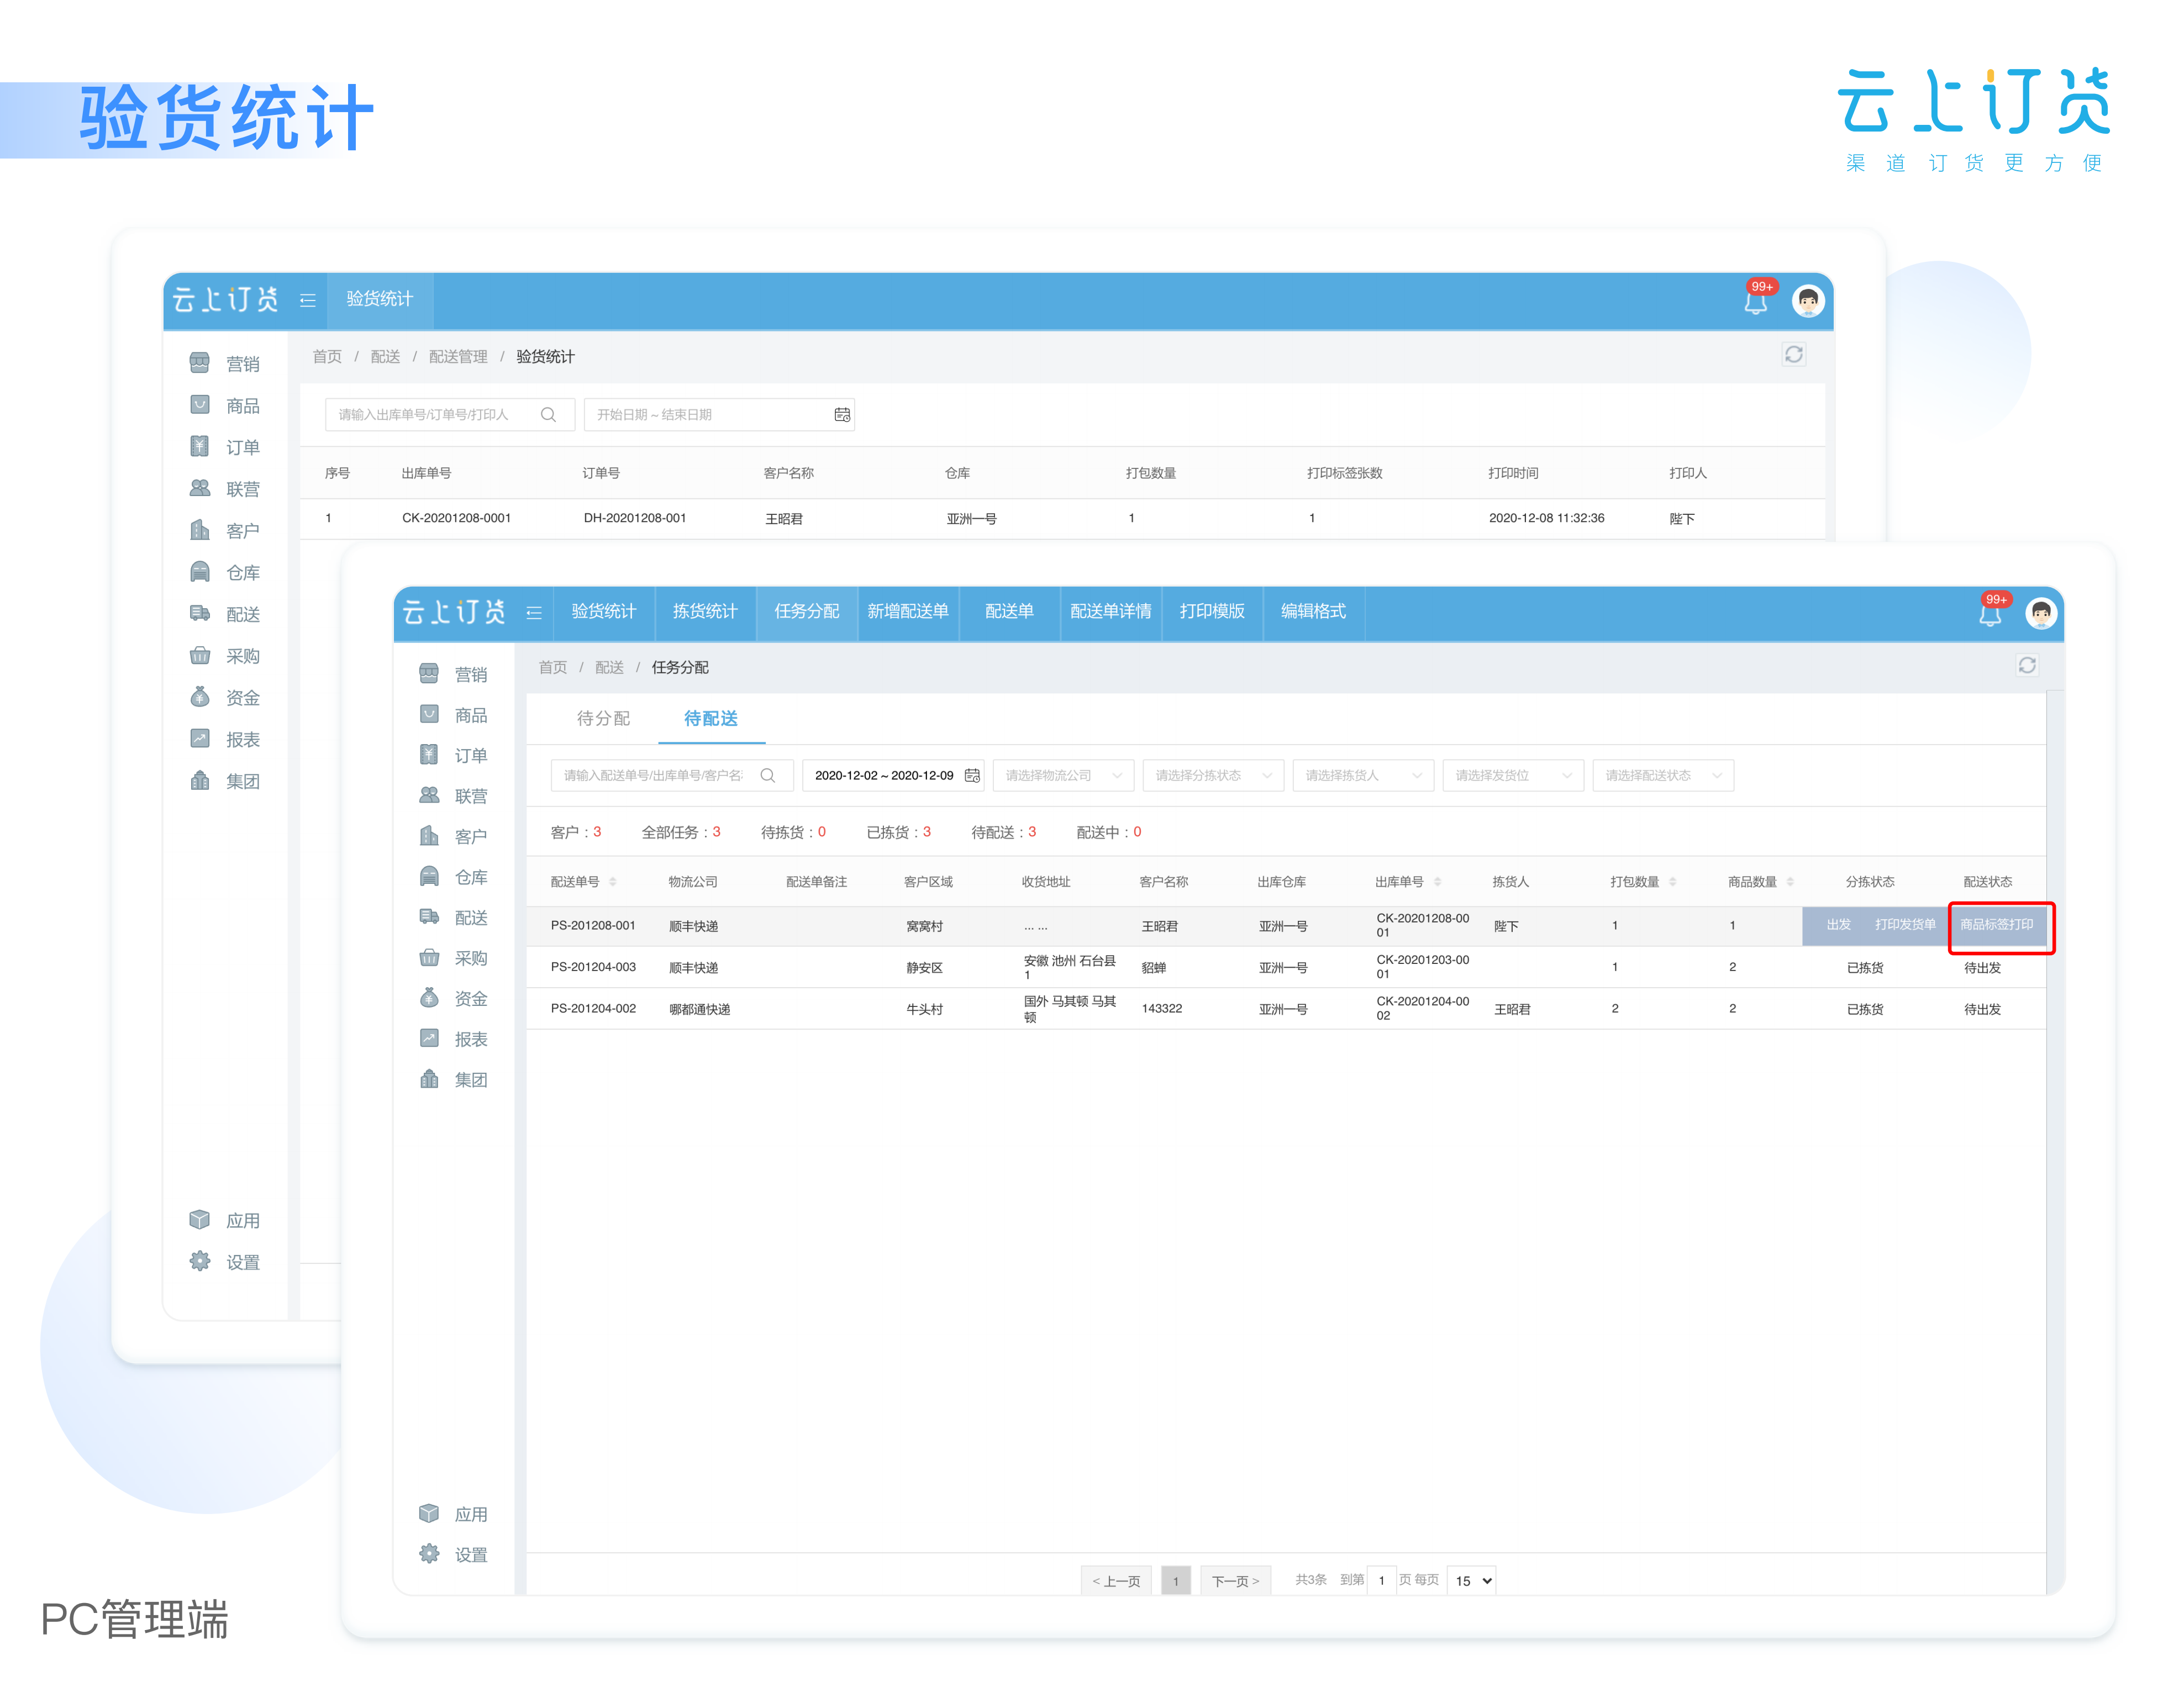Select the 待分配 sub-tab

pyautogui.click(x=603, y=718)
